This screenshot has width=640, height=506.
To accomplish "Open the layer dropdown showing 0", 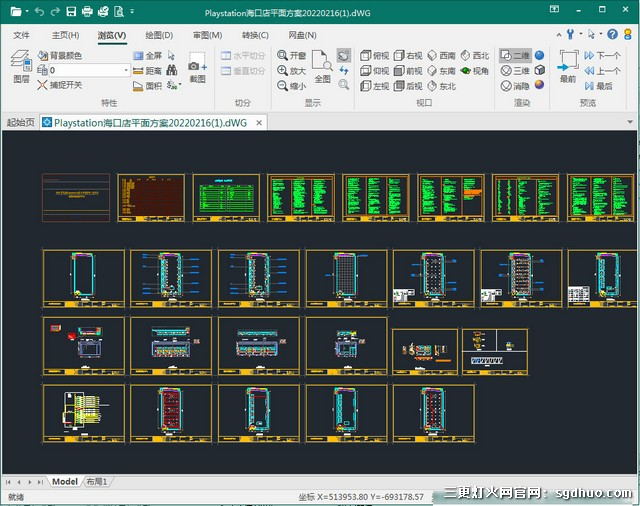I will [89, 70].
